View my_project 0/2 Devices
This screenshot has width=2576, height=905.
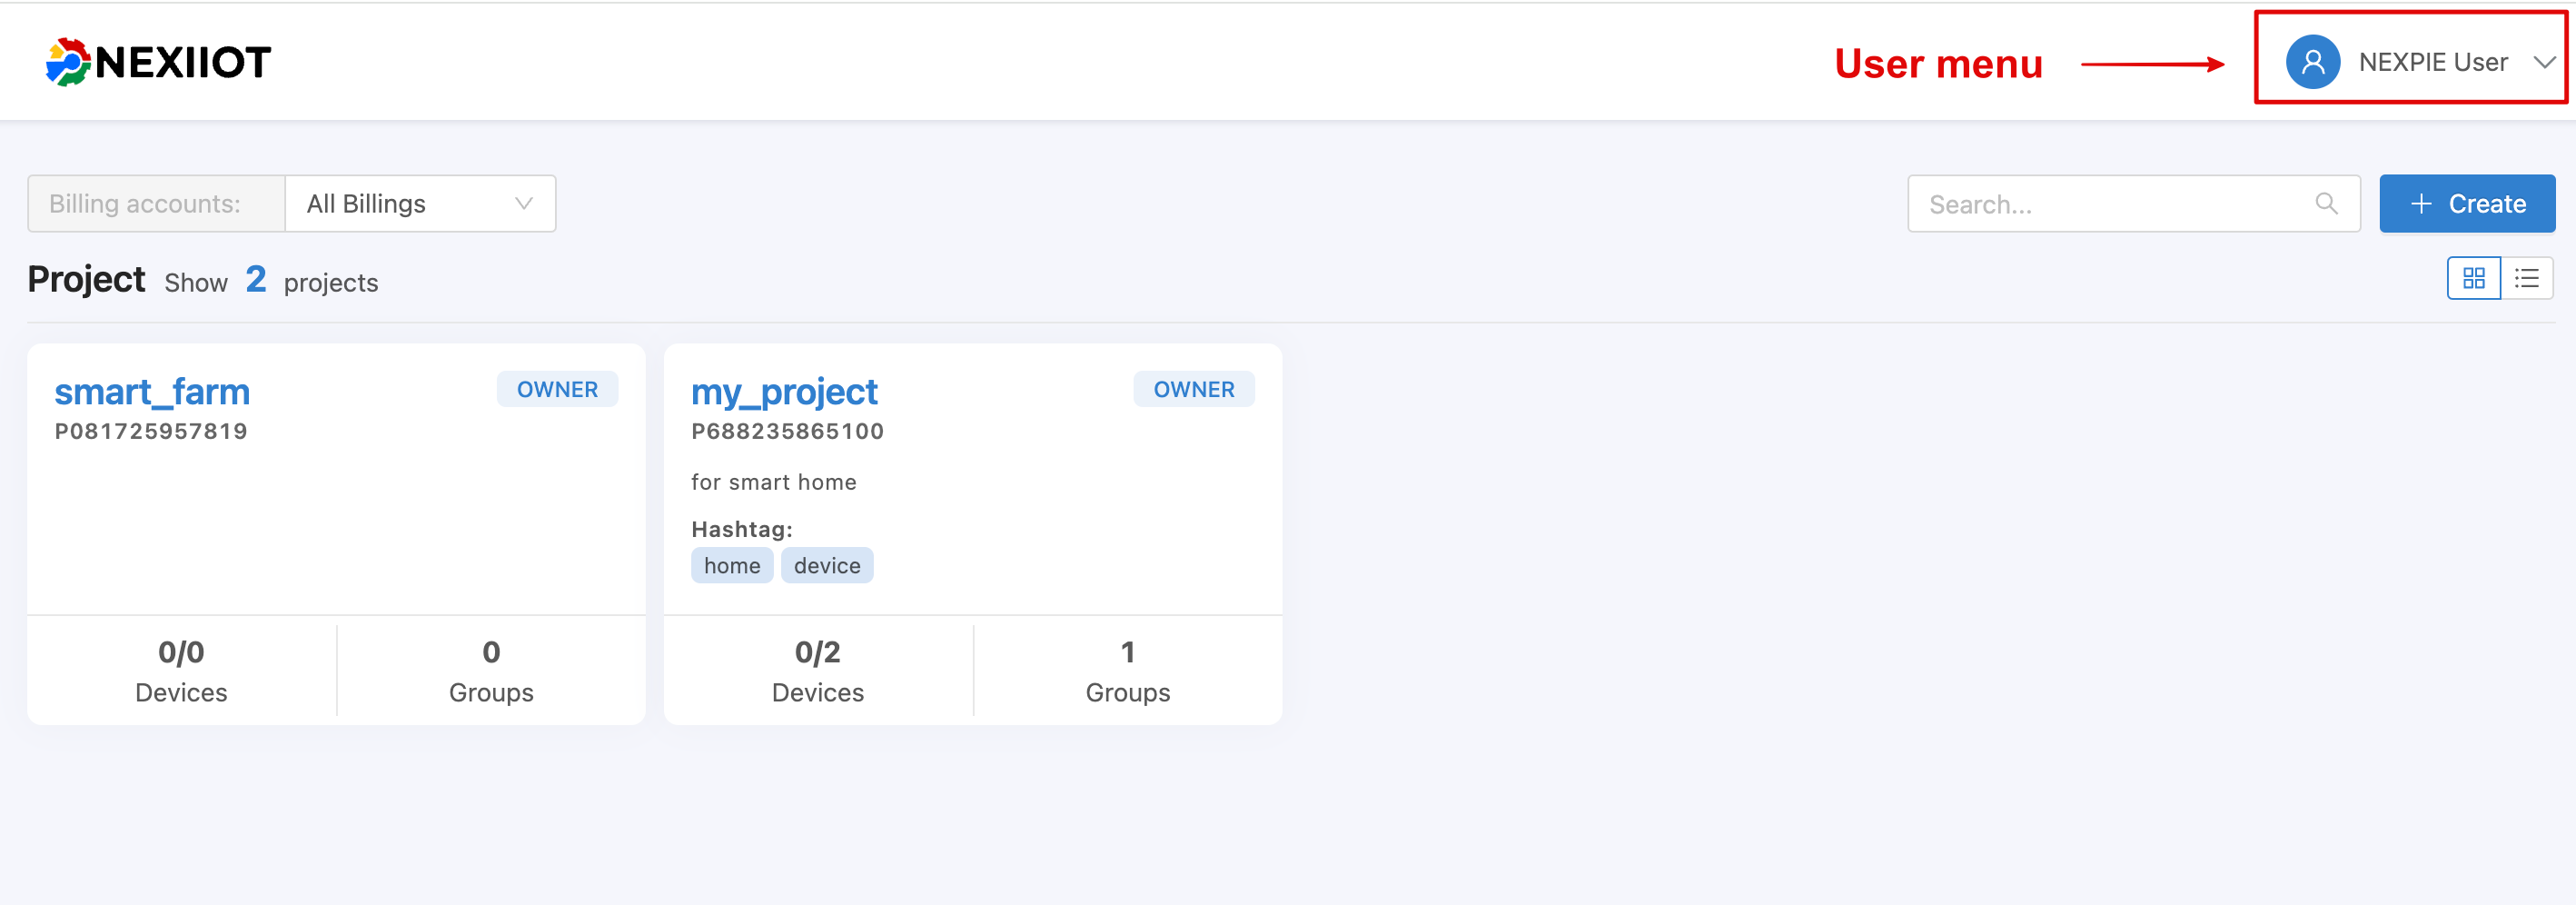[817, 670]
